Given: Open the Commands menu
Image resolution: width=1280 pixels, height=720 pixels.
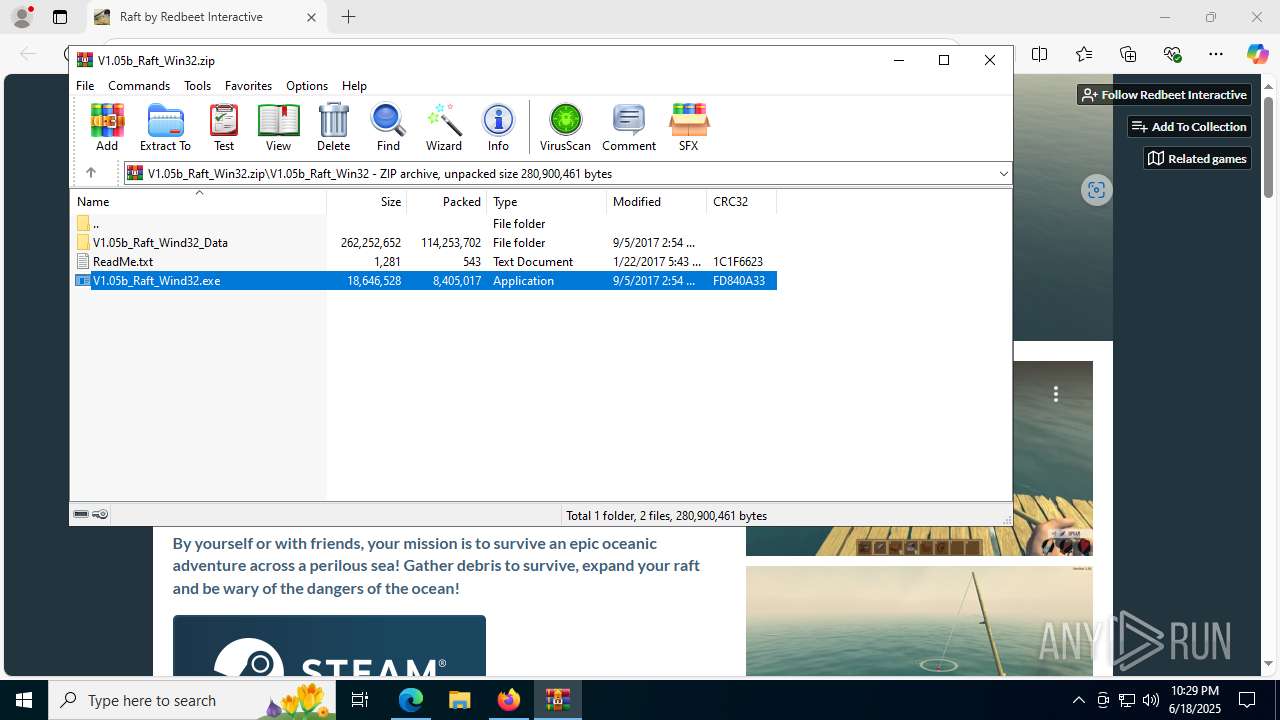Looking at the screenshot, I should (x=139, y=86).
